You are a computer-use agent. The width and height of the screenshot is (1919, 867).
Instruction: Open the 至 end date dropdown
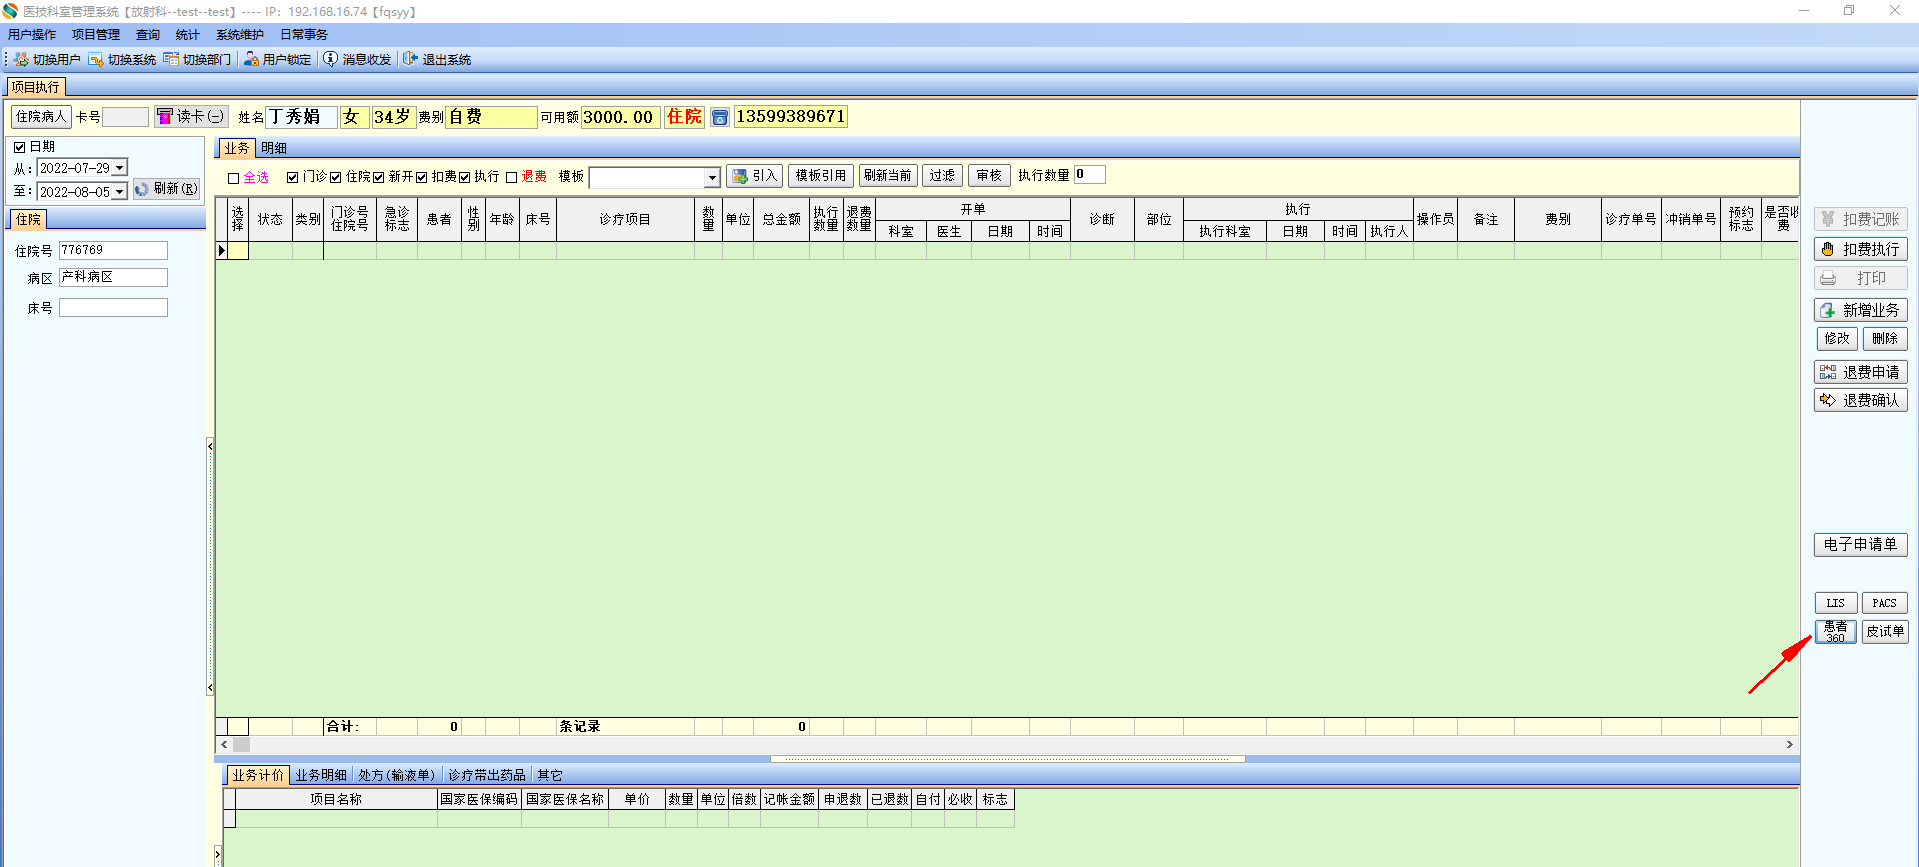pos(120,192)
